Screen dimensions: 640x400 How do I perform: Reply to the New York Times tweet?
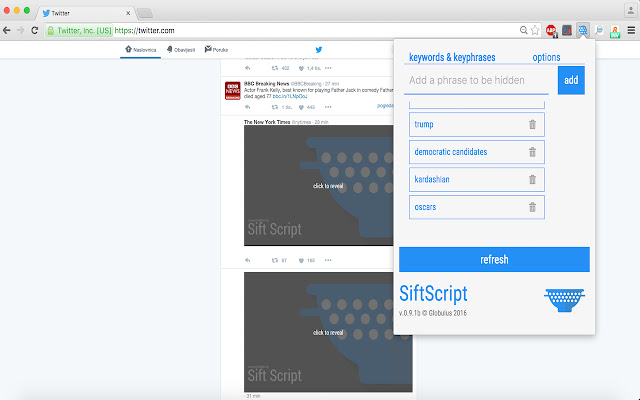click(x=247, y=260)
